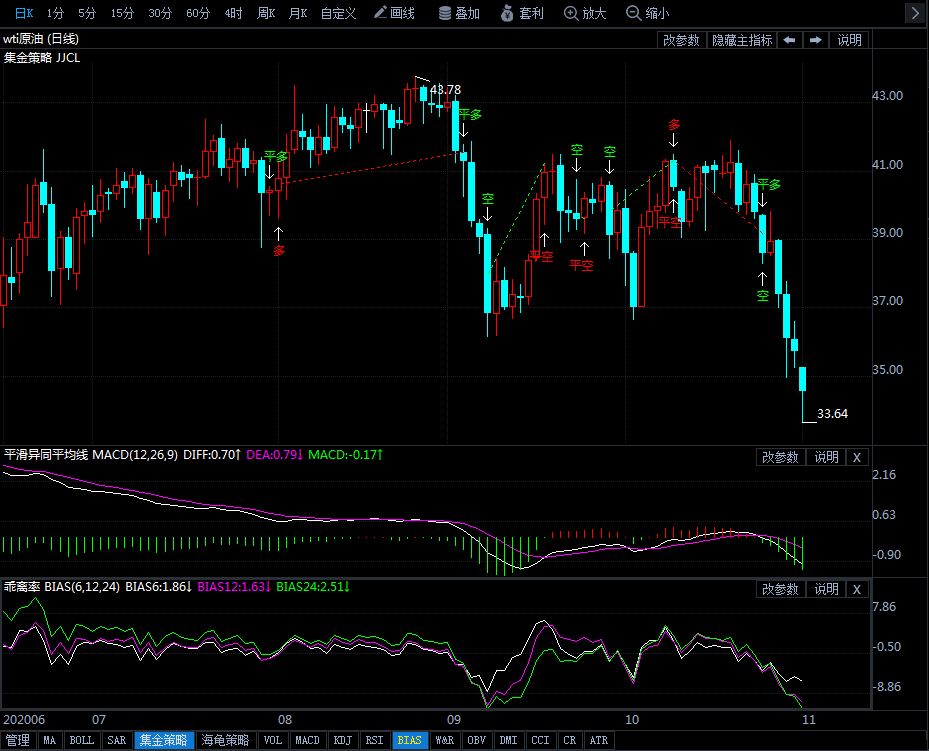
Task: Select the CR indicator tab
Action: pos(569,740)
